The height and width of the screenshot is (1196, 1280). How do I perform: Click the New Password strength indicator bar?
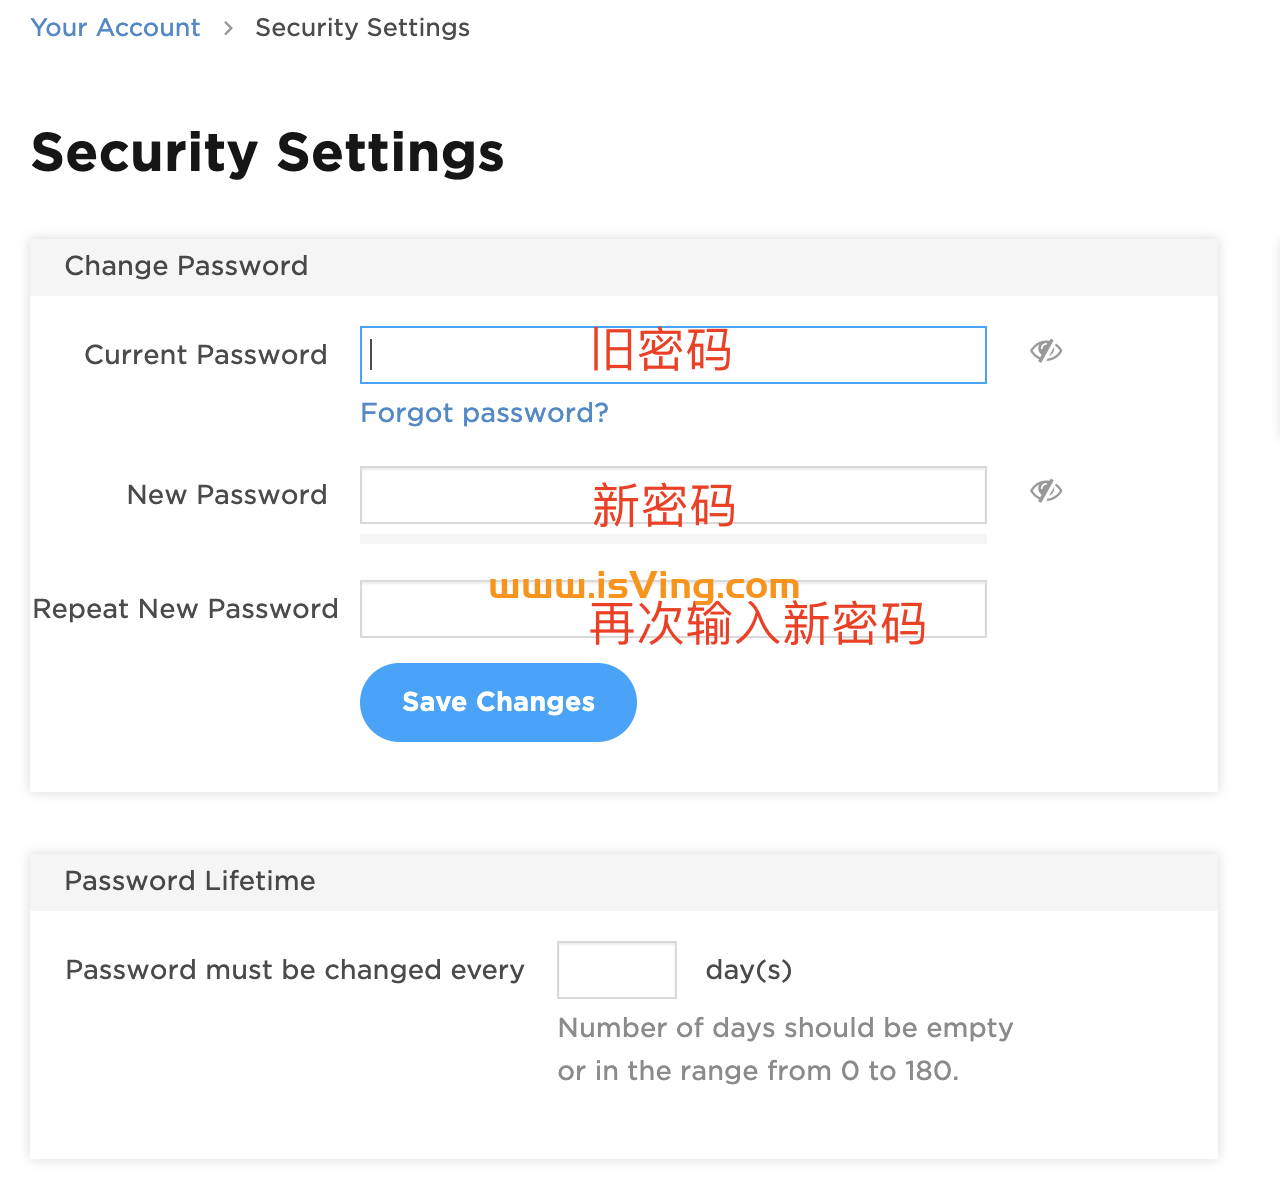click(673, 539)
